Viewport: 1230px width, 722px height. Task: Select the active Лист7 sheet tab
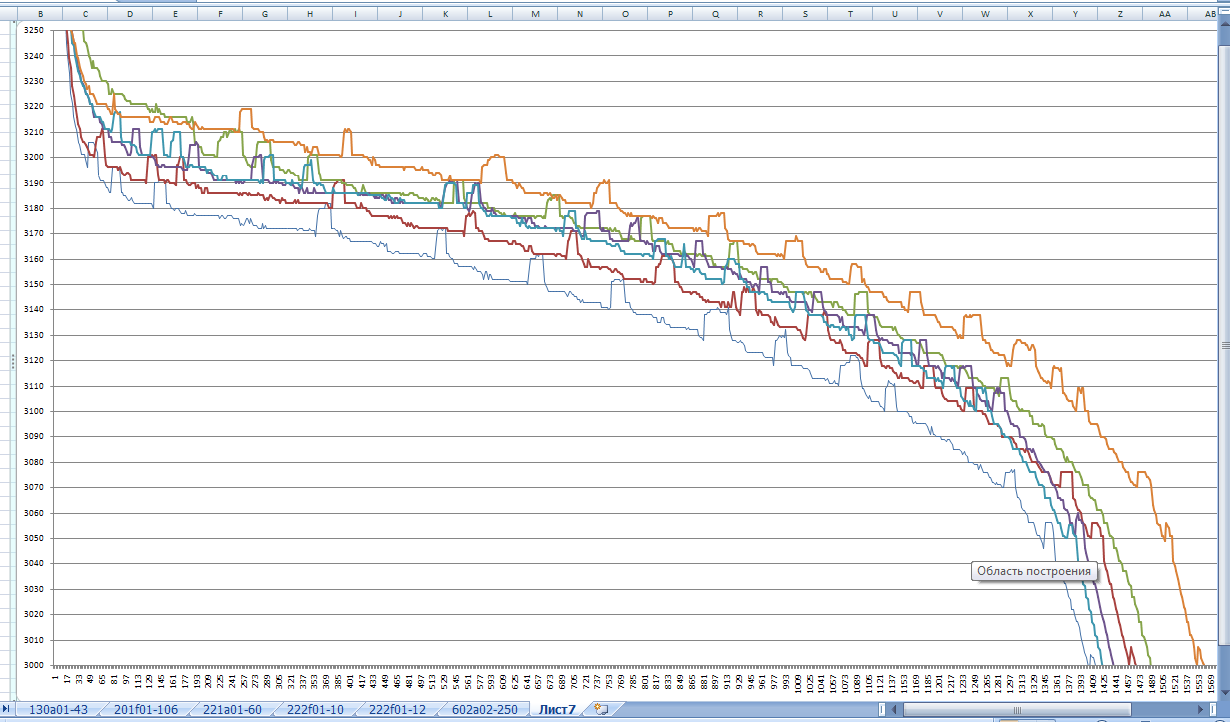[x=557, y=710]
